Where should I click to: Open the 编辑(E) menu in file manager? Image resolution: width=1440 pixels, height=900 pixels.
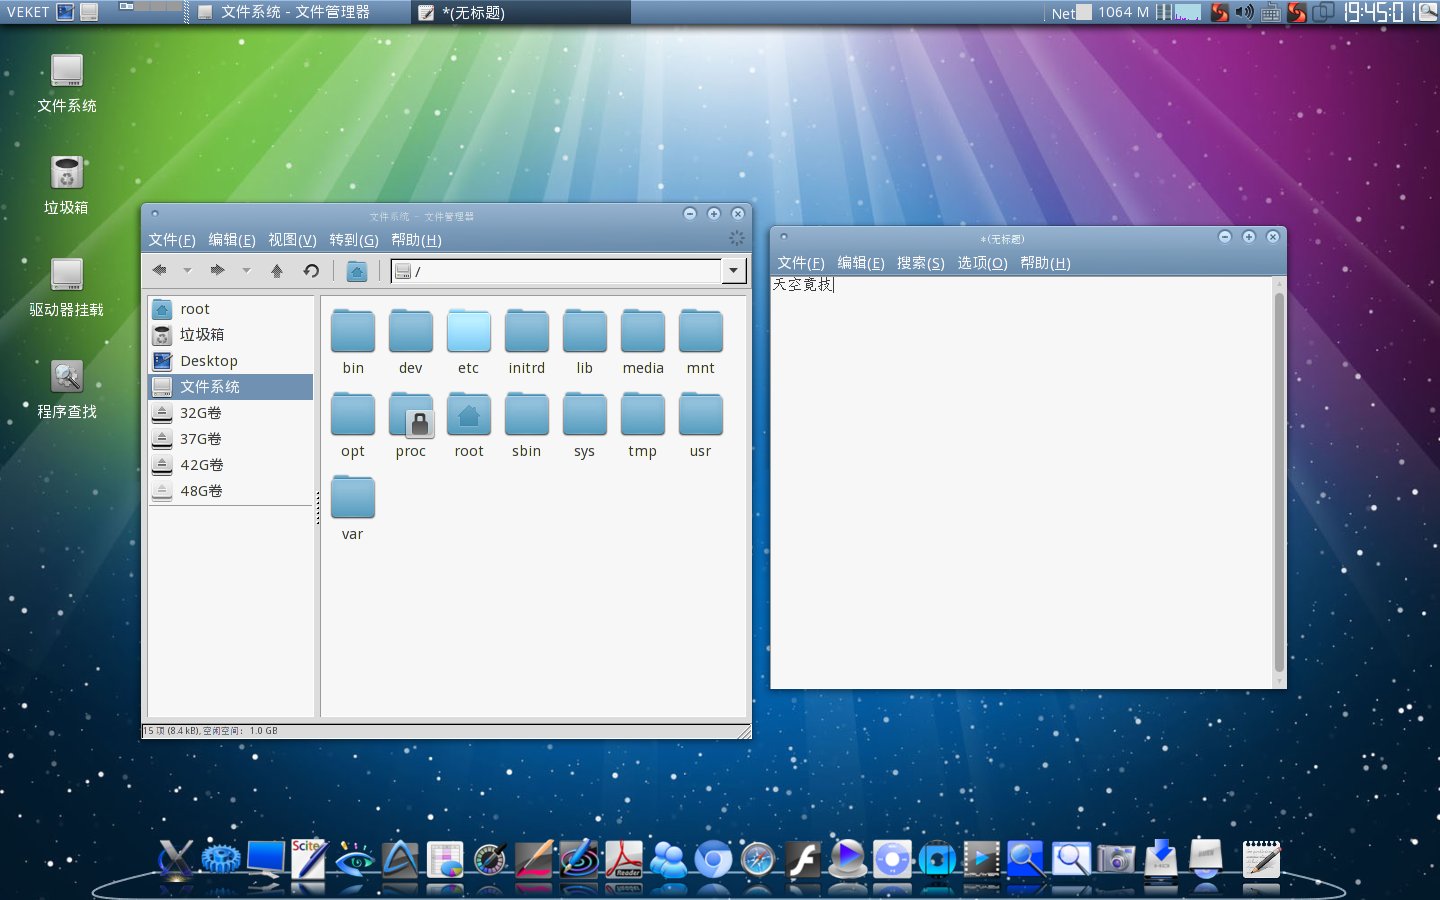point(232,240)
